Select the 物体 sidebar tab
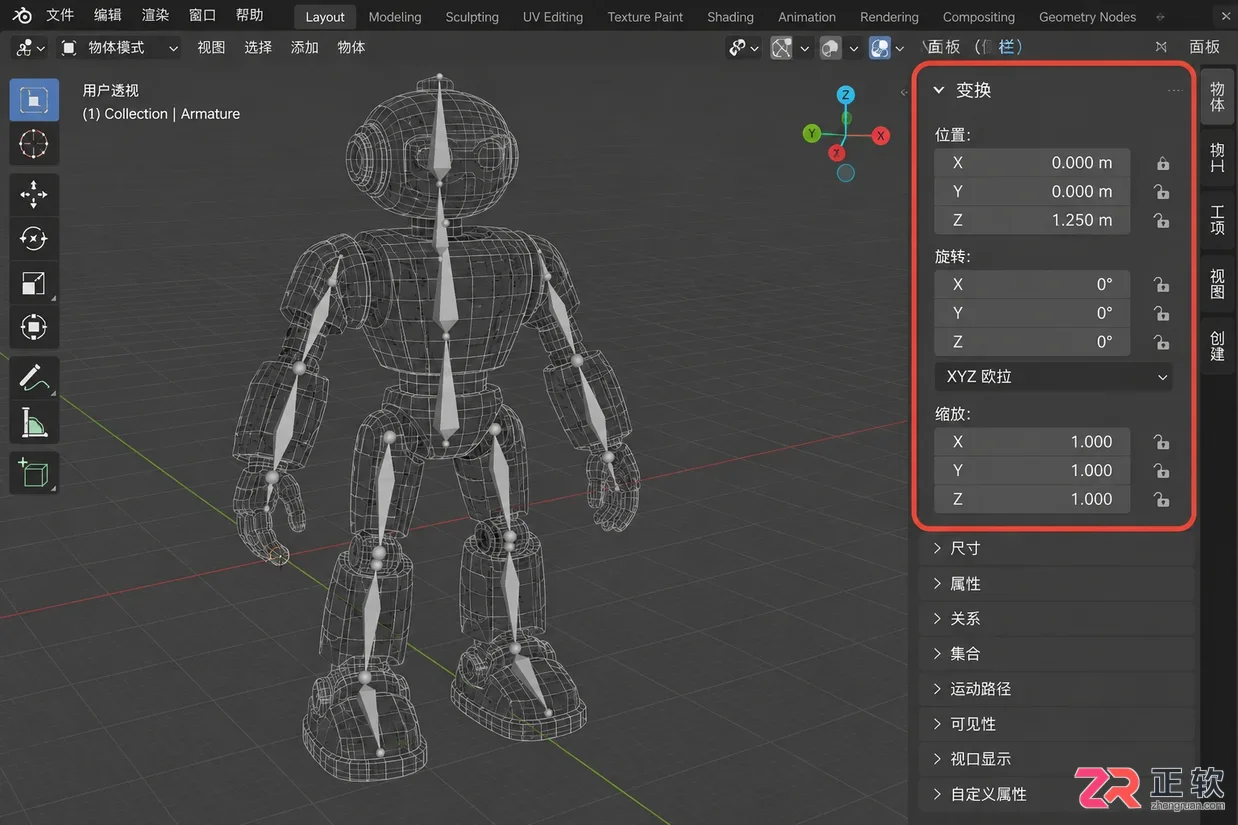This screenshot has width=1238, height=825. pyautogui.click(x=1217, y=97)
